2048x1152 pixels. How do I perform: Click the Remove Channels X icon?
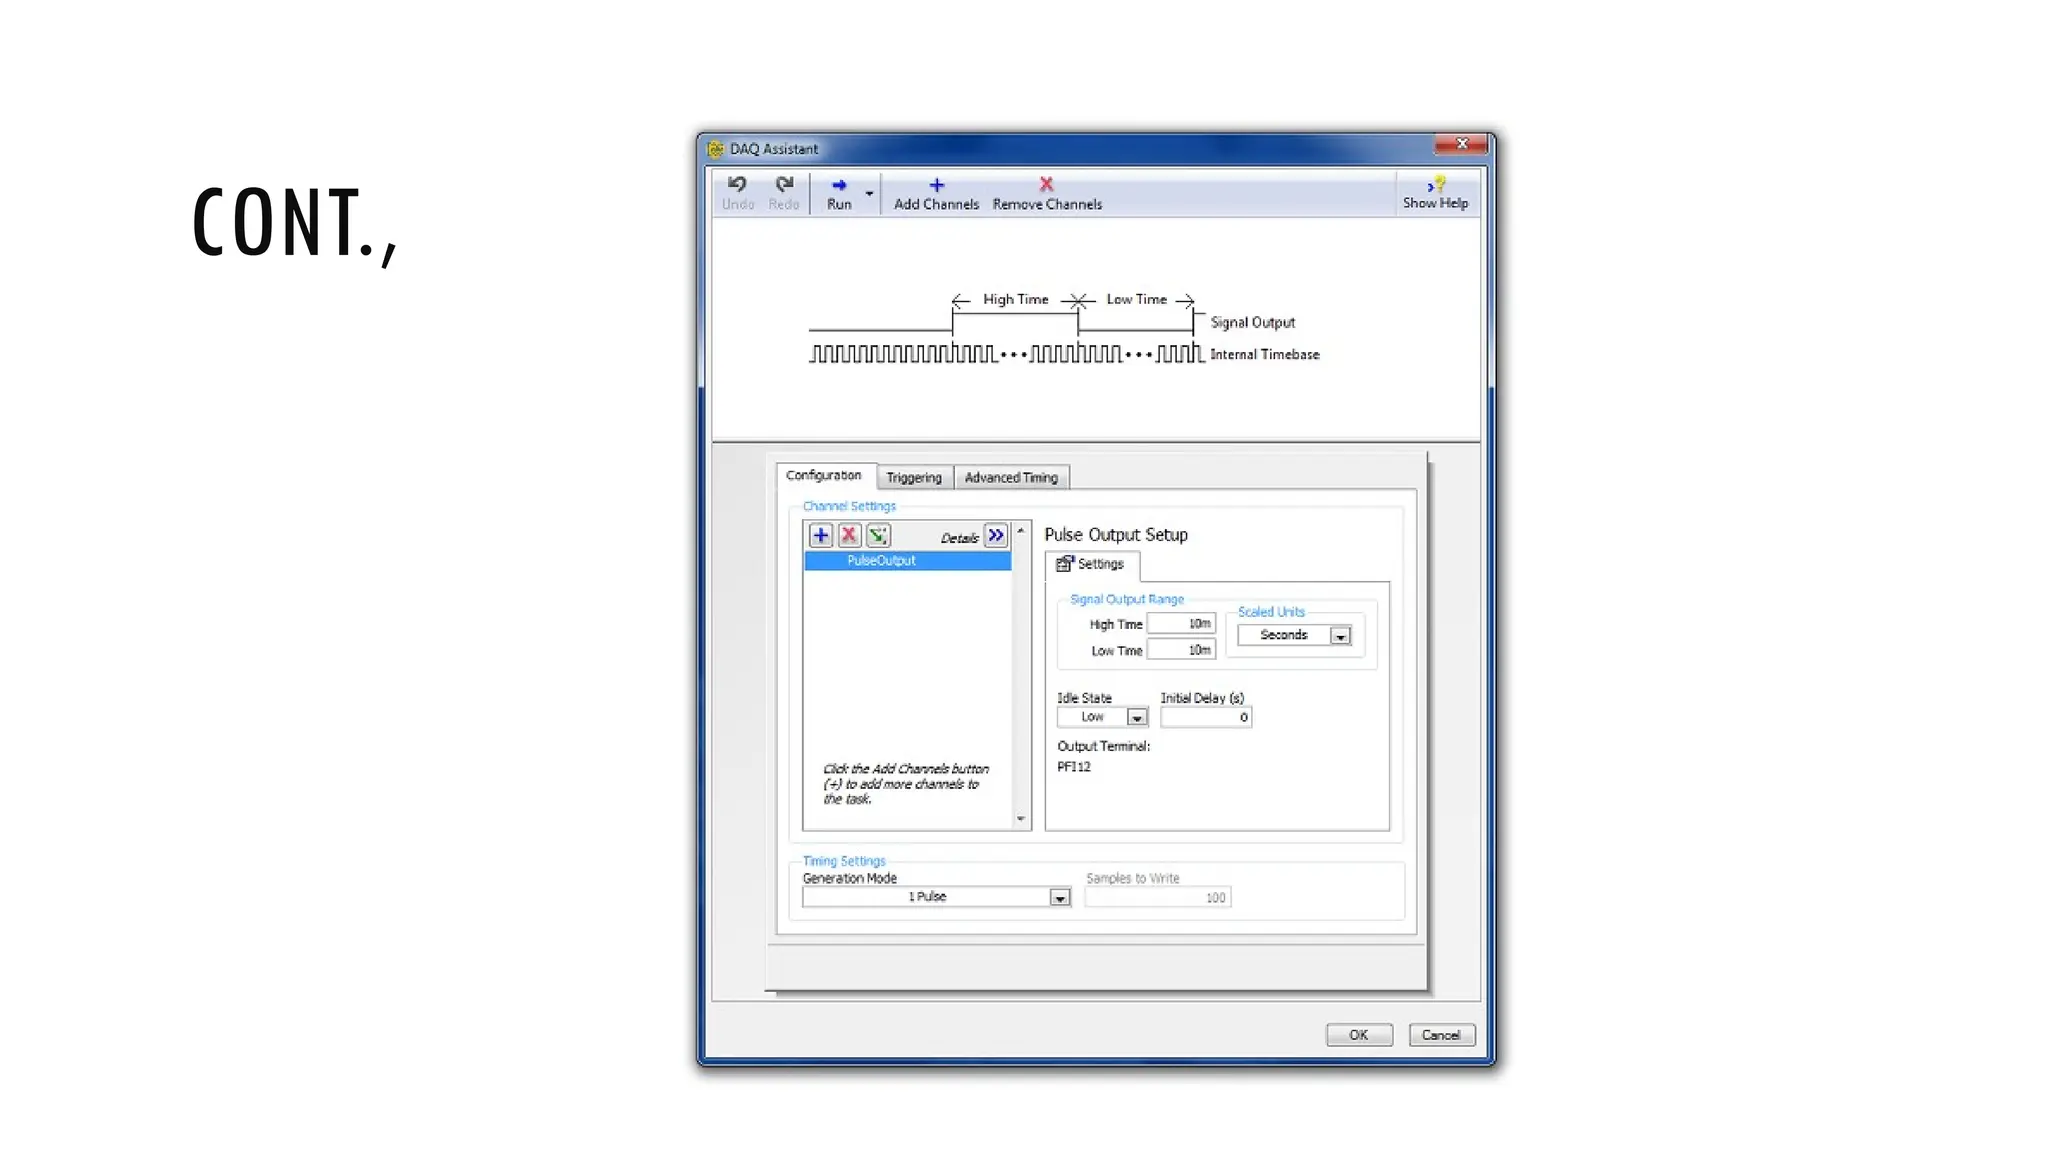tap(1046, 185)
